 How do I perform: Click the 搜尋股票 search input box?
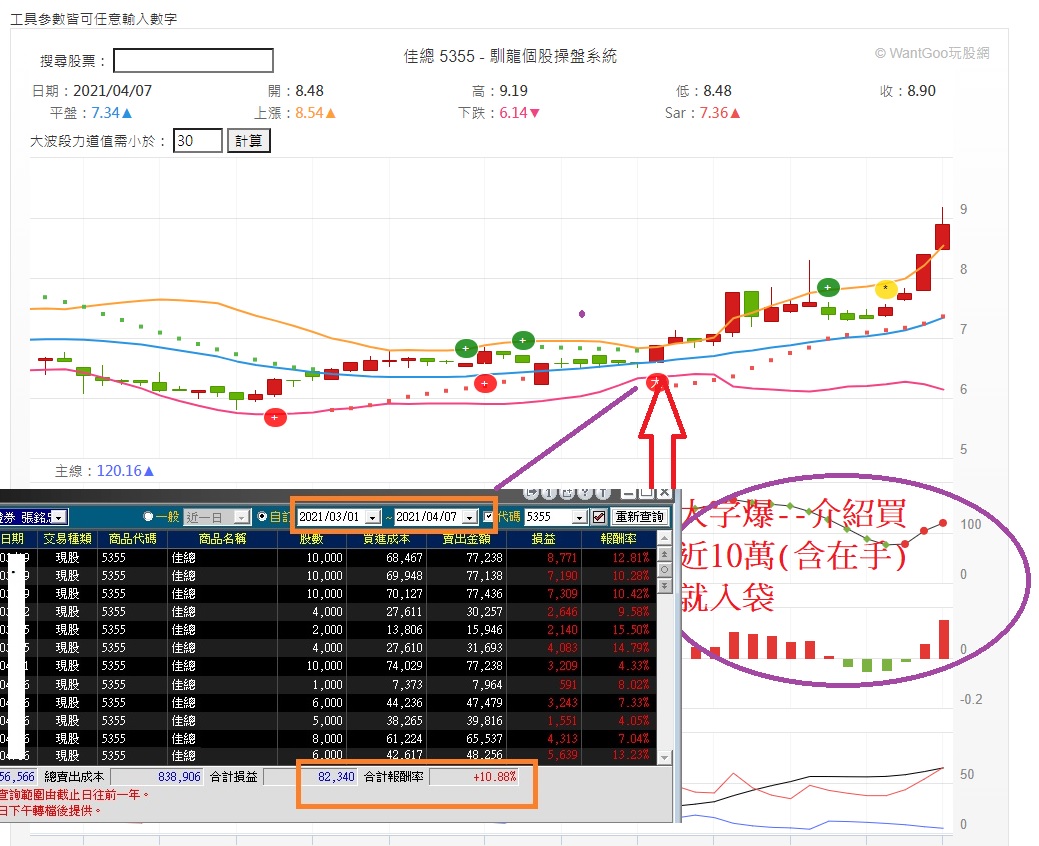coord(193,60)
